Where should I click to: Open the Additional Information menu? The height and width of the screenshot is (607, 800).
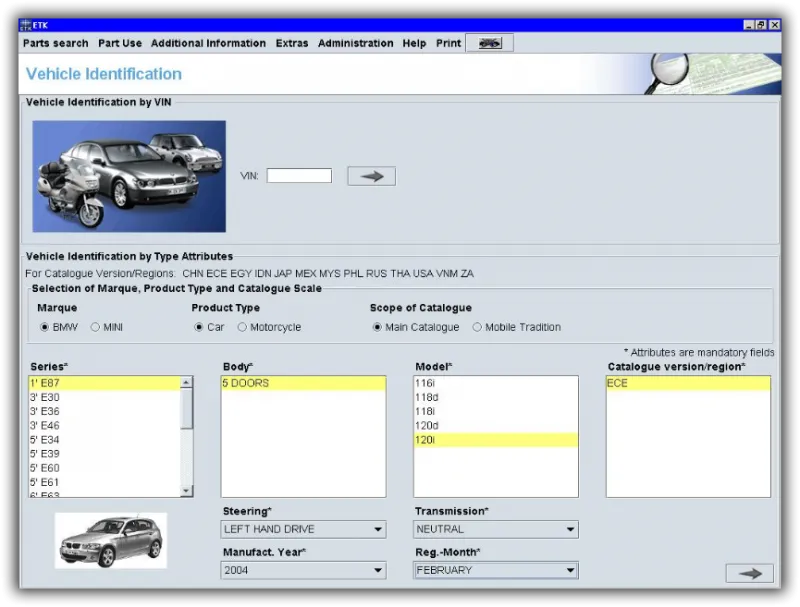coord(208,43)
